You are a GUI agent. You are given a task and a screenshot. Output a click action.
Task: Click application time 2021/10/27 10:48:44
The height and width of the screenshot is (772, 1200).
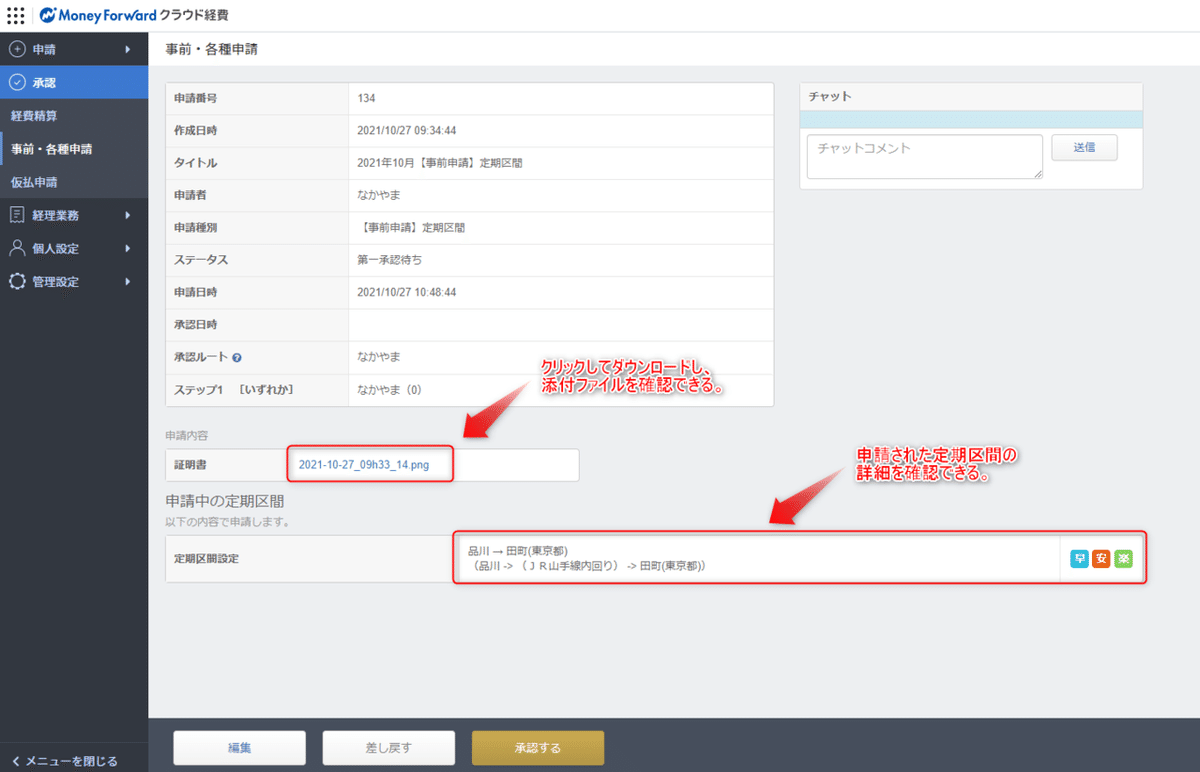click(x=407, y=292)
